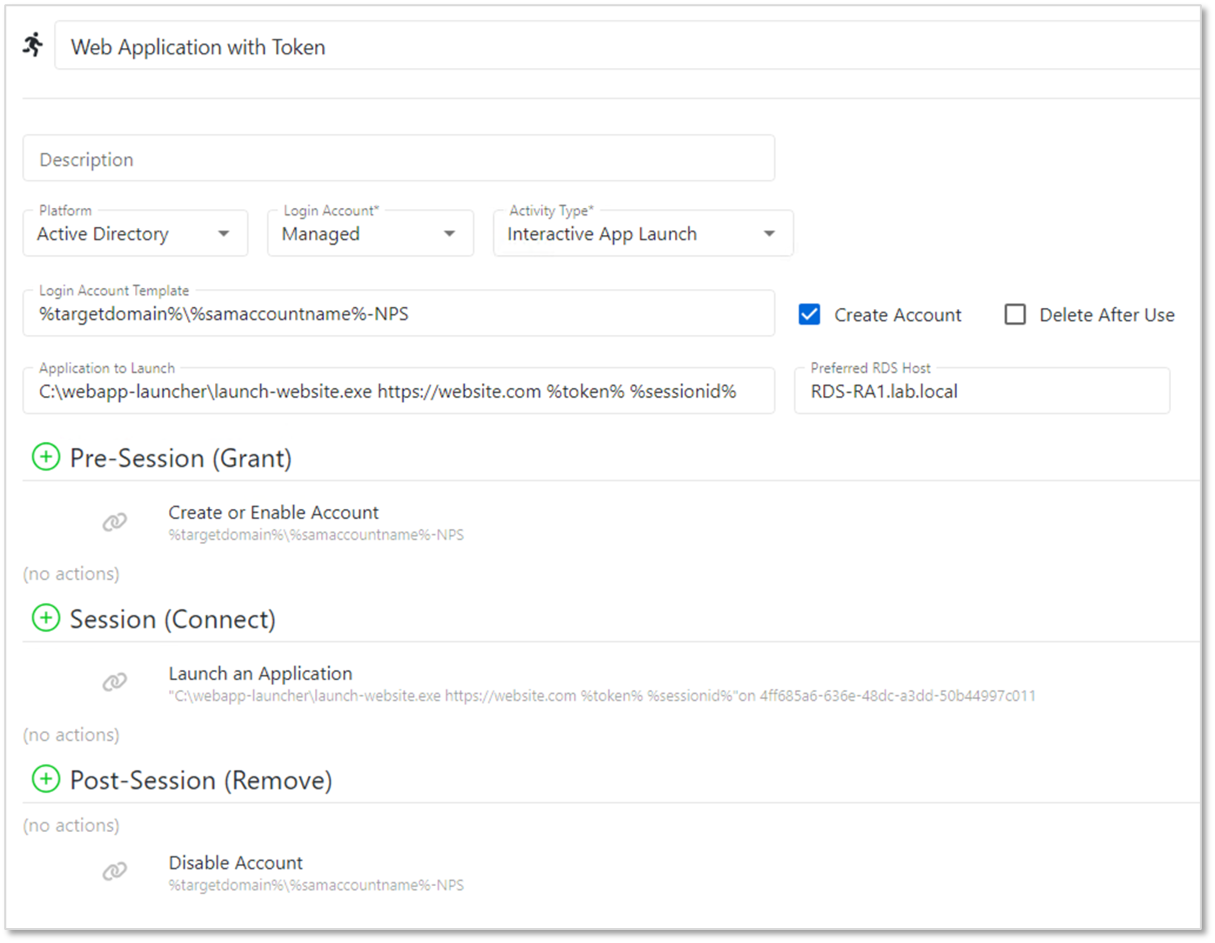This screenshot has height=943, width=1215.
Task: Edit the Application to Launch field
Action: [x=399, y=390]
